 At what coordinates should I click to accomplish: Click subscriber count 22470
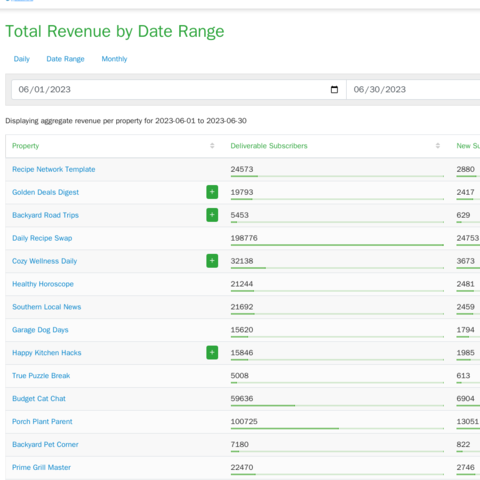[x=242, y=467]
